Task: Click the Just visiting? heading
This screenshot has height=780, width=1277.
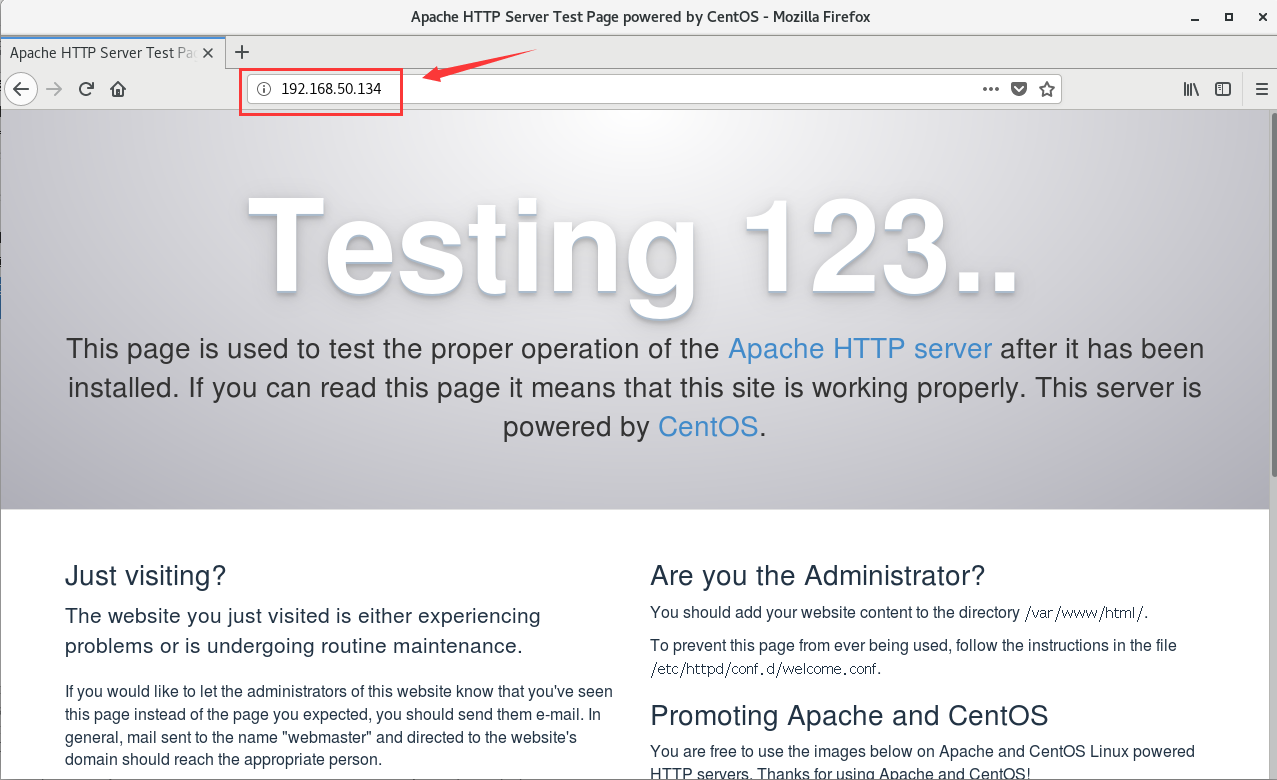Action: pyautogui.click(x=145, y=576)
